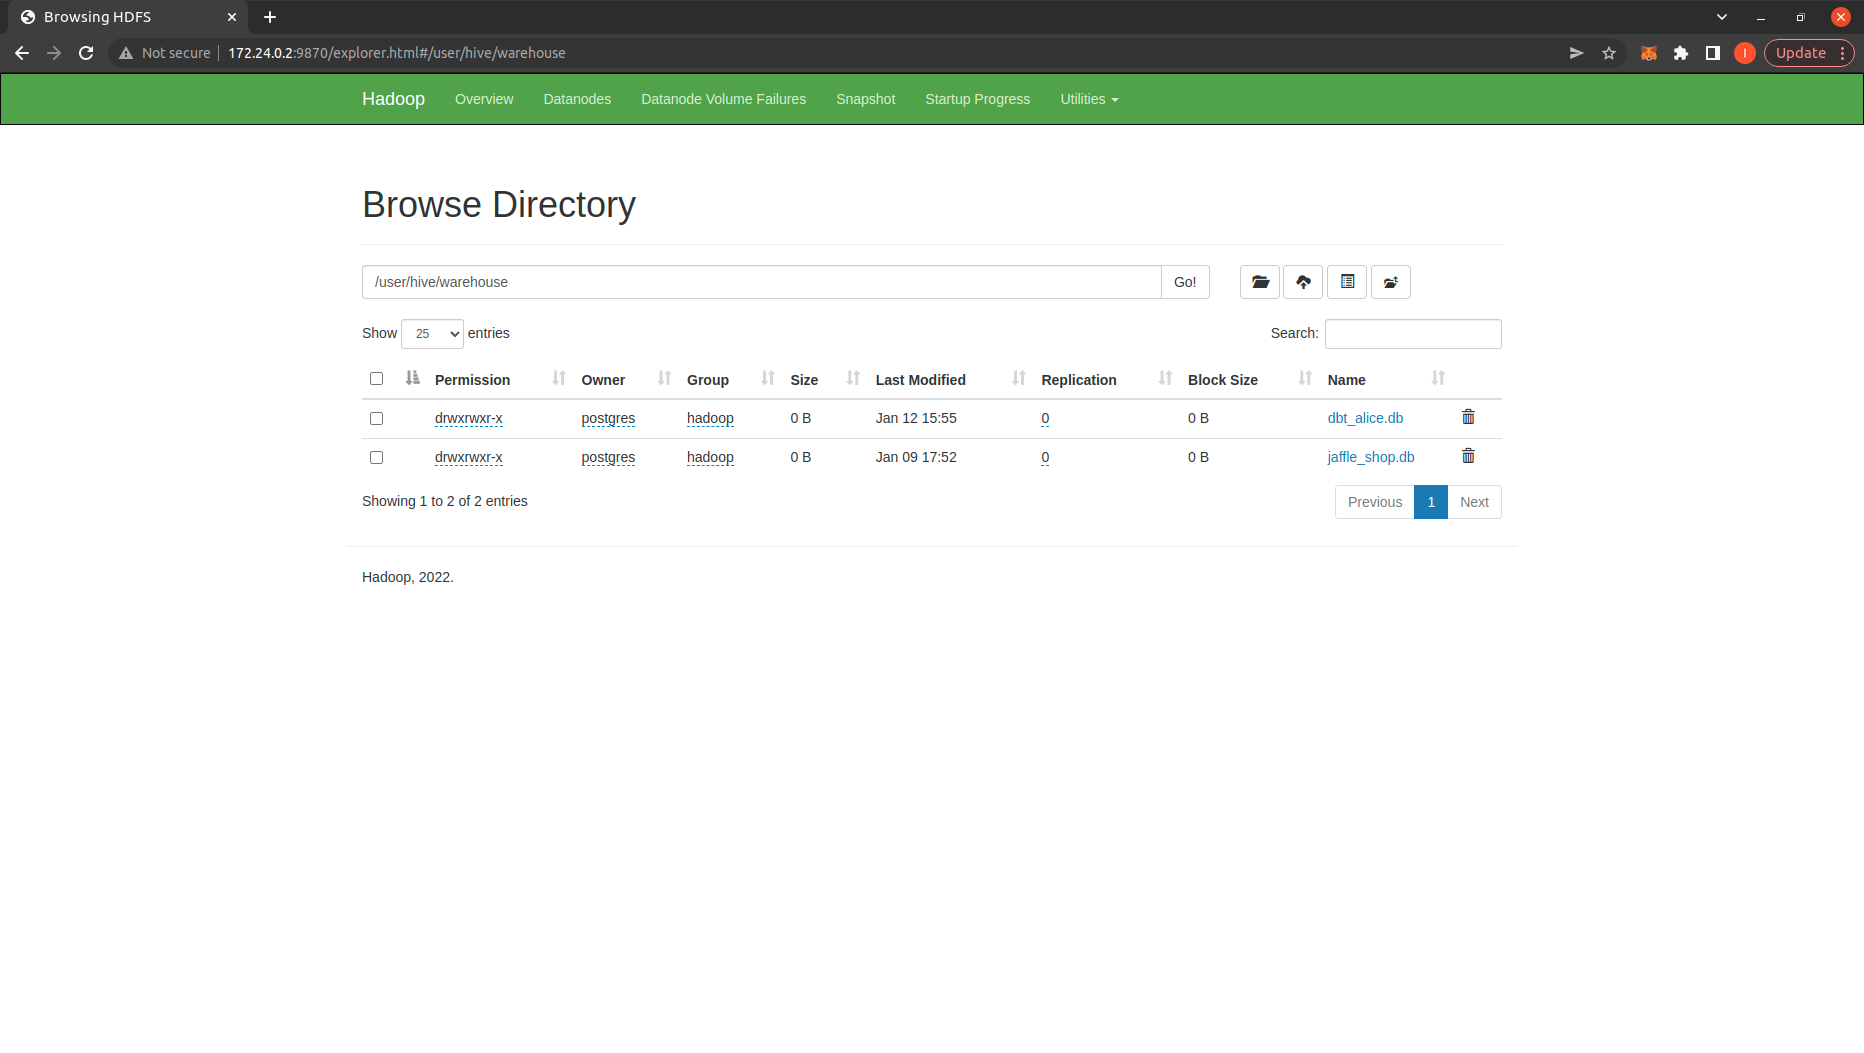Open the jaffle_shop.db directory link
Viewport: 1864px width, 1053px height.
[x=1371, y=457]
